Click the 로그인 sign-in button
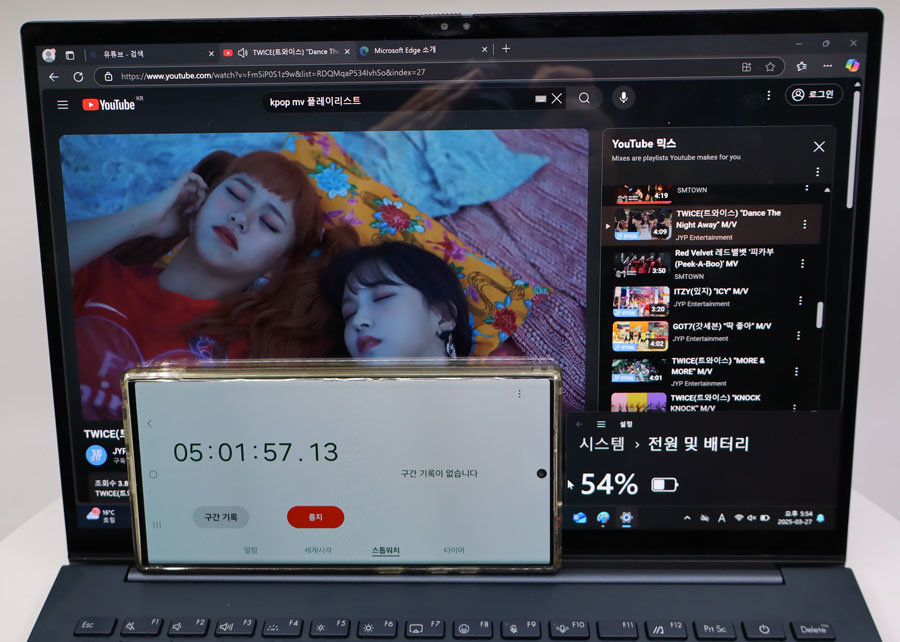The height and width of the screenshot is (642, 900). (x=814, y=95)
